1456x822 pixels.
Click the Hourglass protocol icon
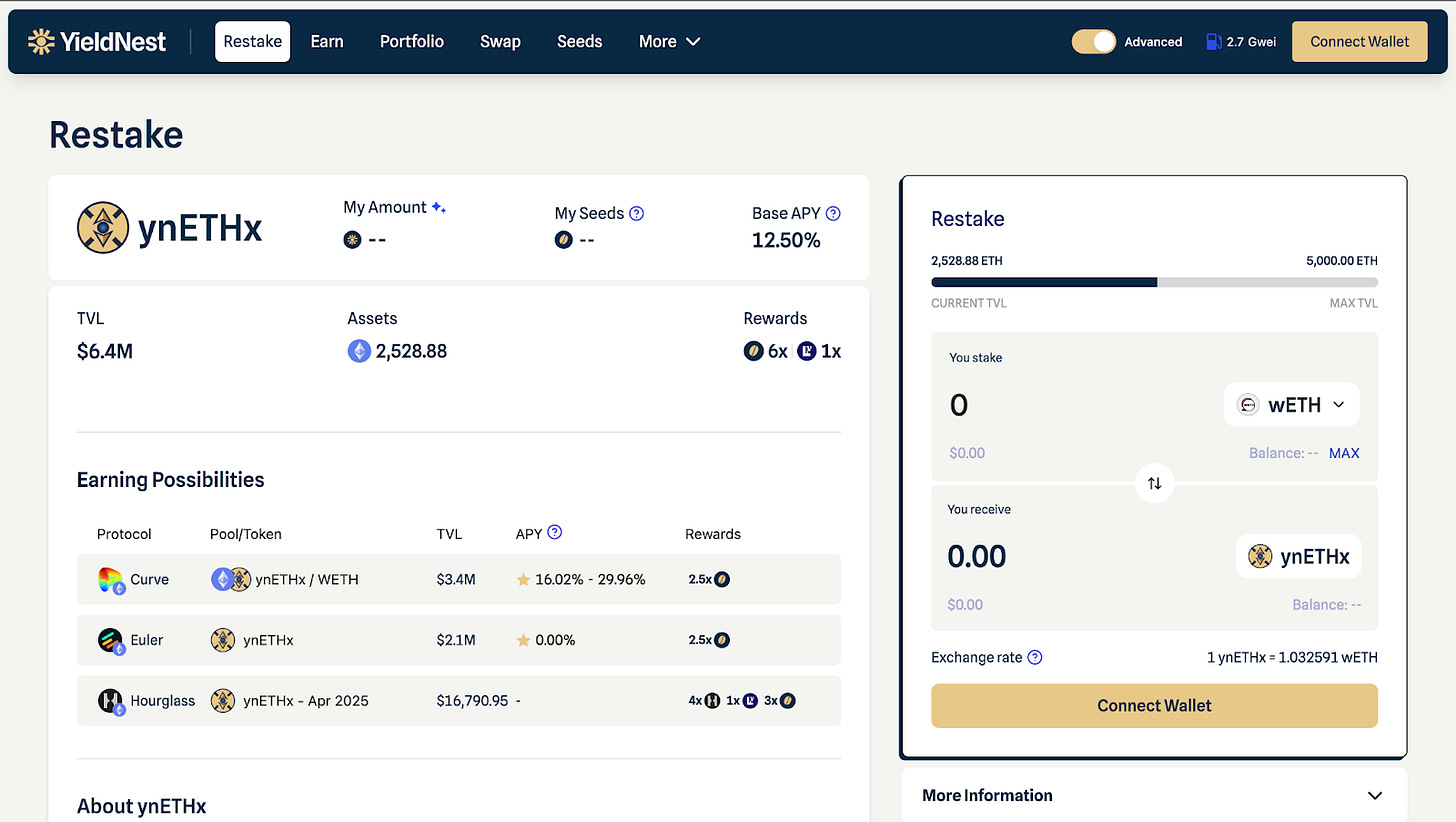click(111, 701)
